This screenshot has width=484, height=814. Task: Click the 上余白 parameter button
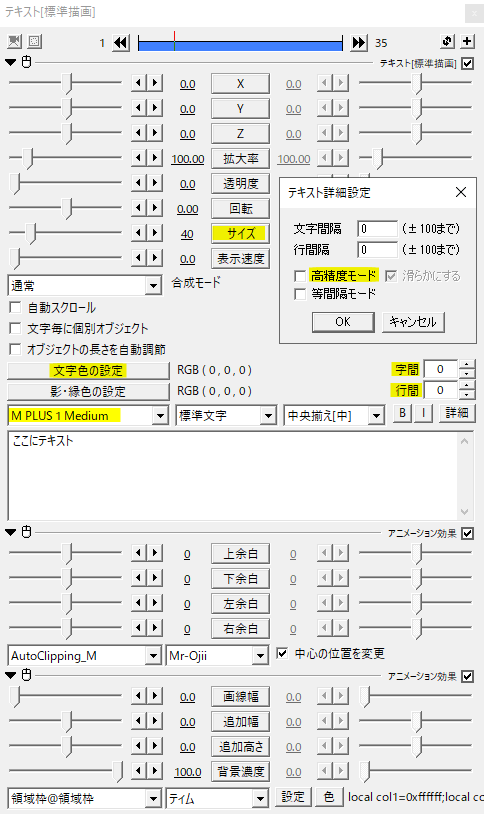tap(240, 553)
